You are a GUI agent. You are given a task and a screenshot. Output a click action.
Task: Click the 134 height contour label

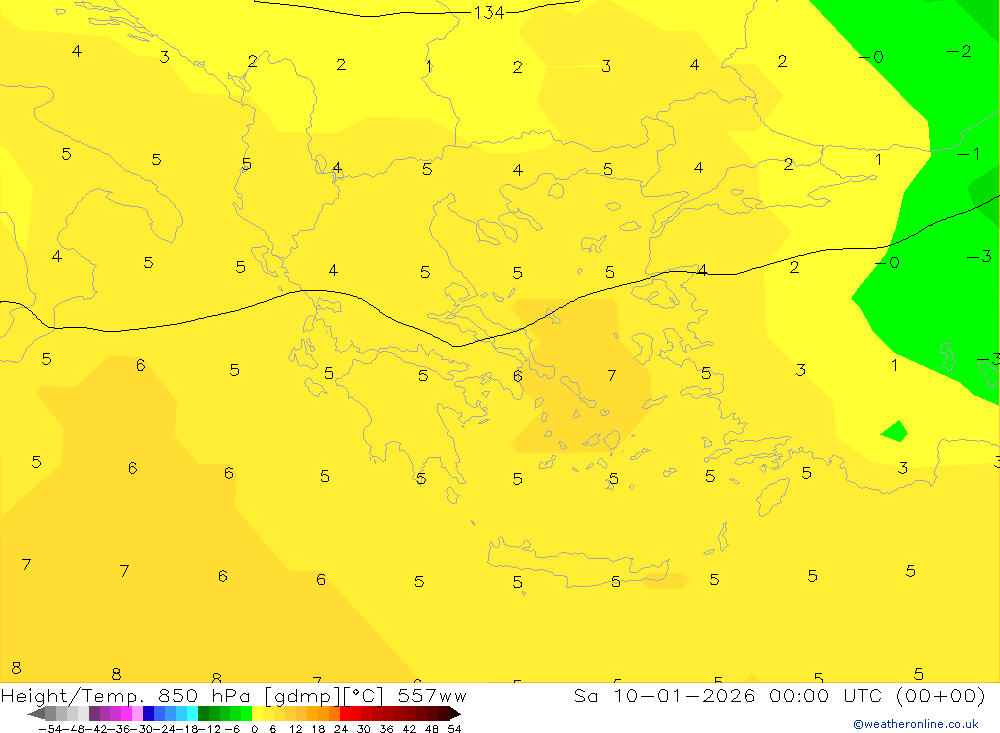(489, 13)
